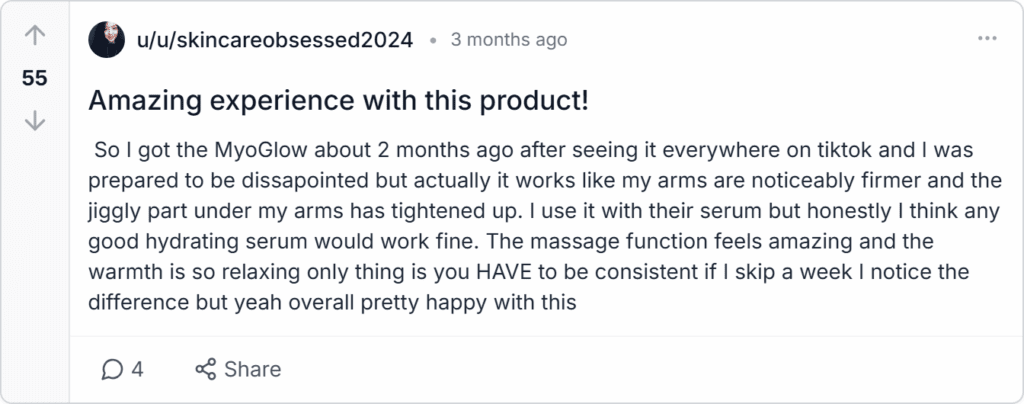The image size is (1024, 404).
Task: Click the "3 months ago" timestamp
Action: [509, 40]
